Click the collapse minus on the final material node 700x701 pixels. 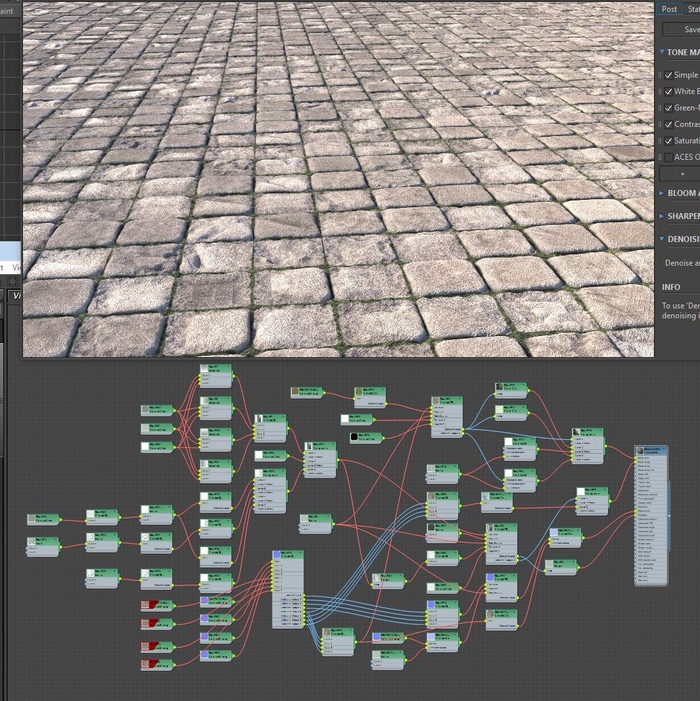coord(665,450)
